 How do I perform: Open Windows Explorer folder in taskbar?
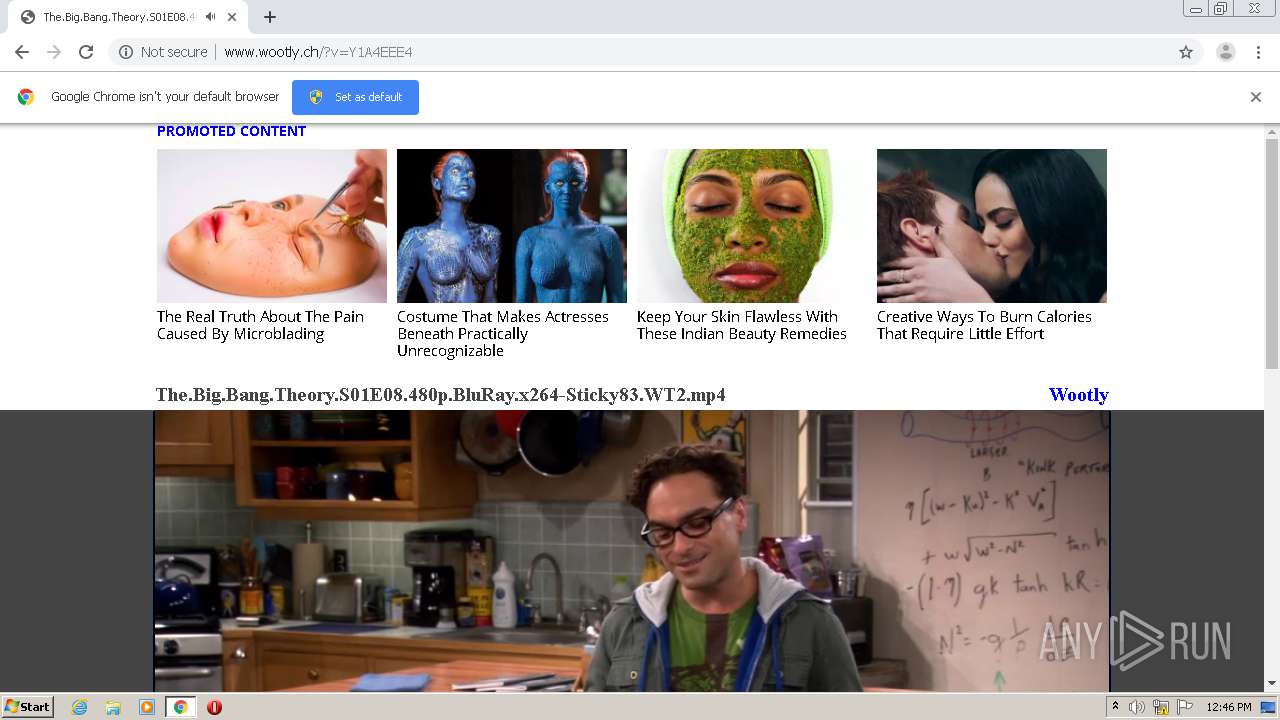[113, 707]
